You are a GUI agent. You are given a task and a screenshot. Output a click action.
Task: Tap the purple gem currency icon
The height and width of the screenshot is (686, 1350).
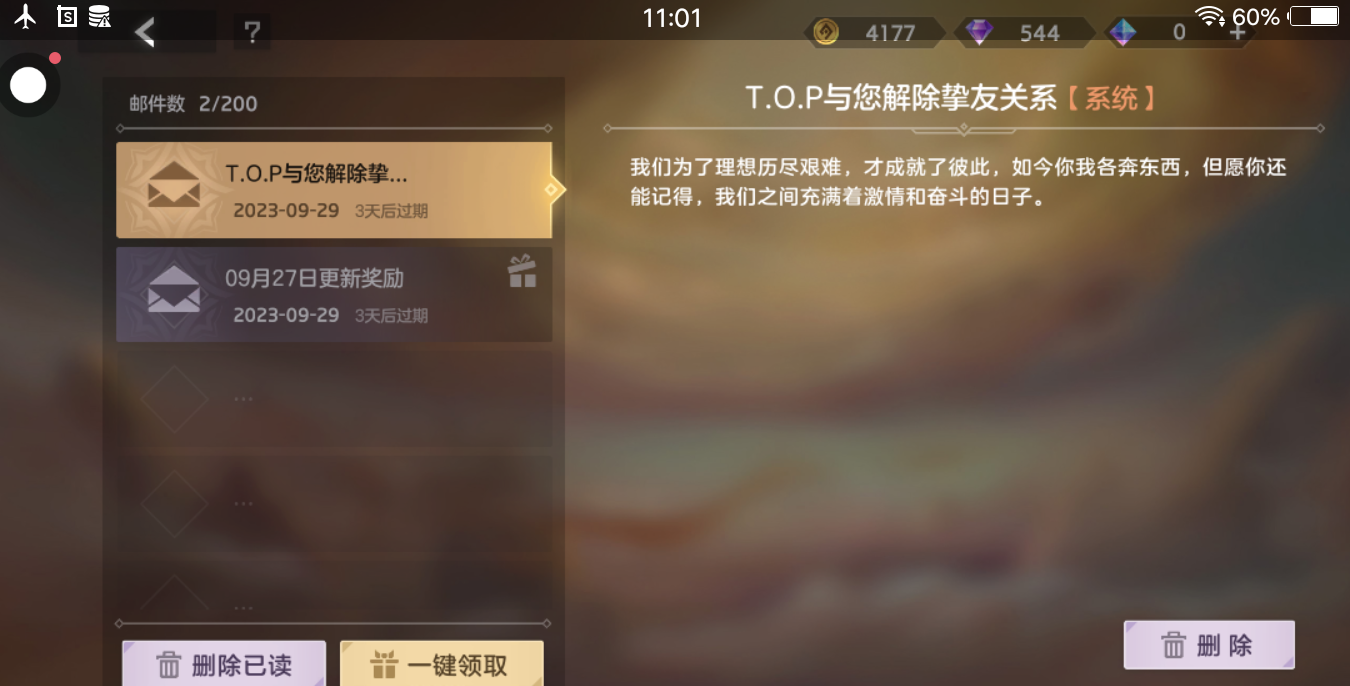click(x=980, y=33)
